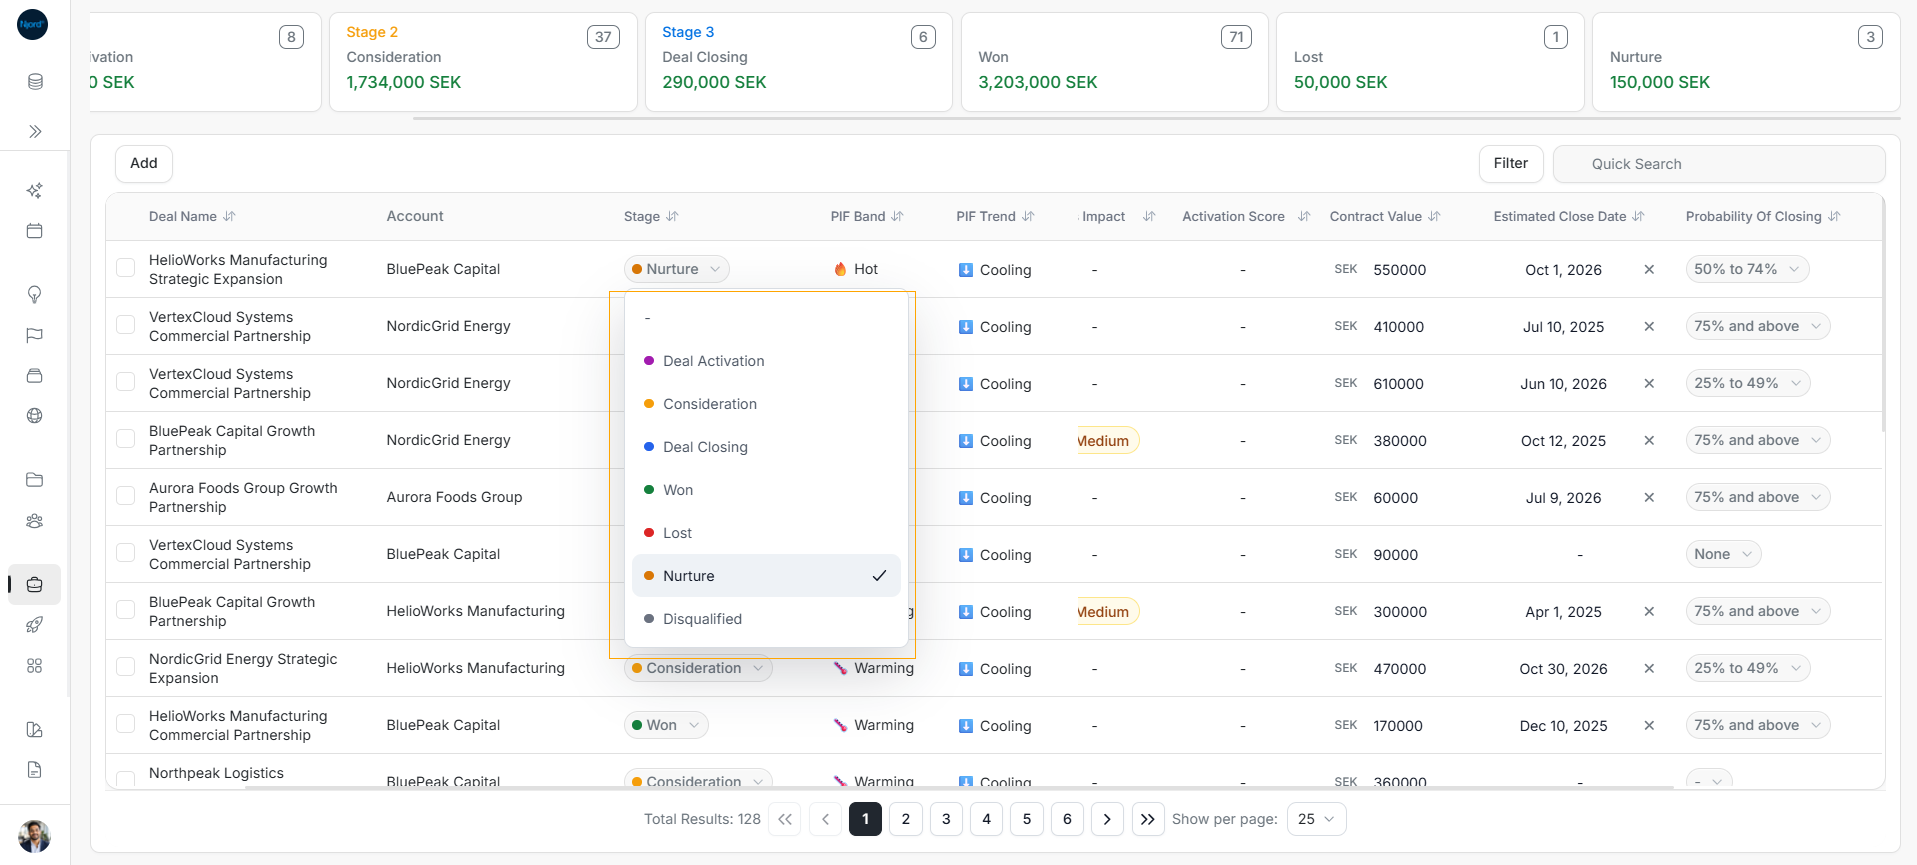Open the Won stage dropdown
The width and height of the screenshot is (1917, 865).
[x=666, y=726]
